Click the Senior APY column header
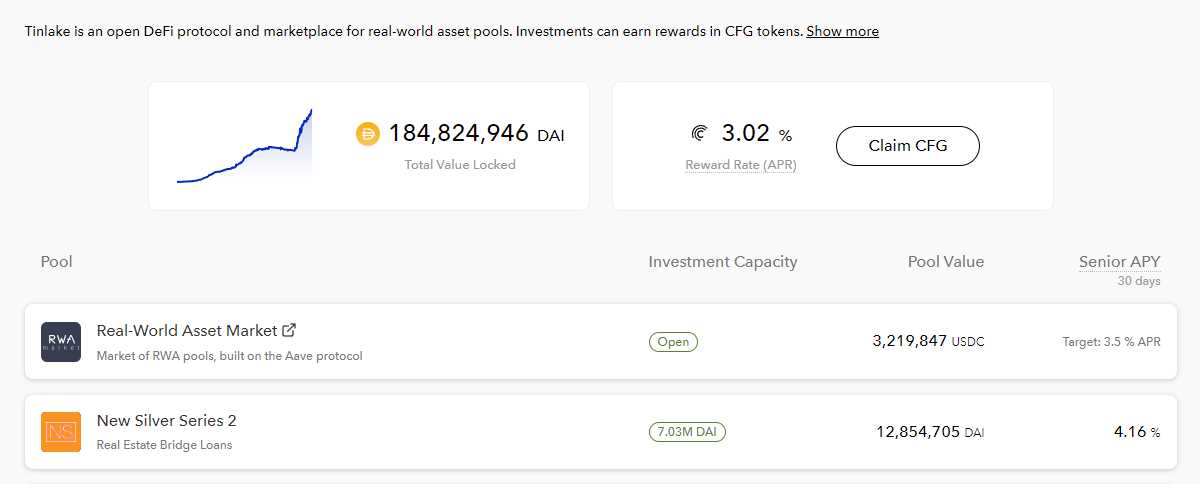 1119,262
